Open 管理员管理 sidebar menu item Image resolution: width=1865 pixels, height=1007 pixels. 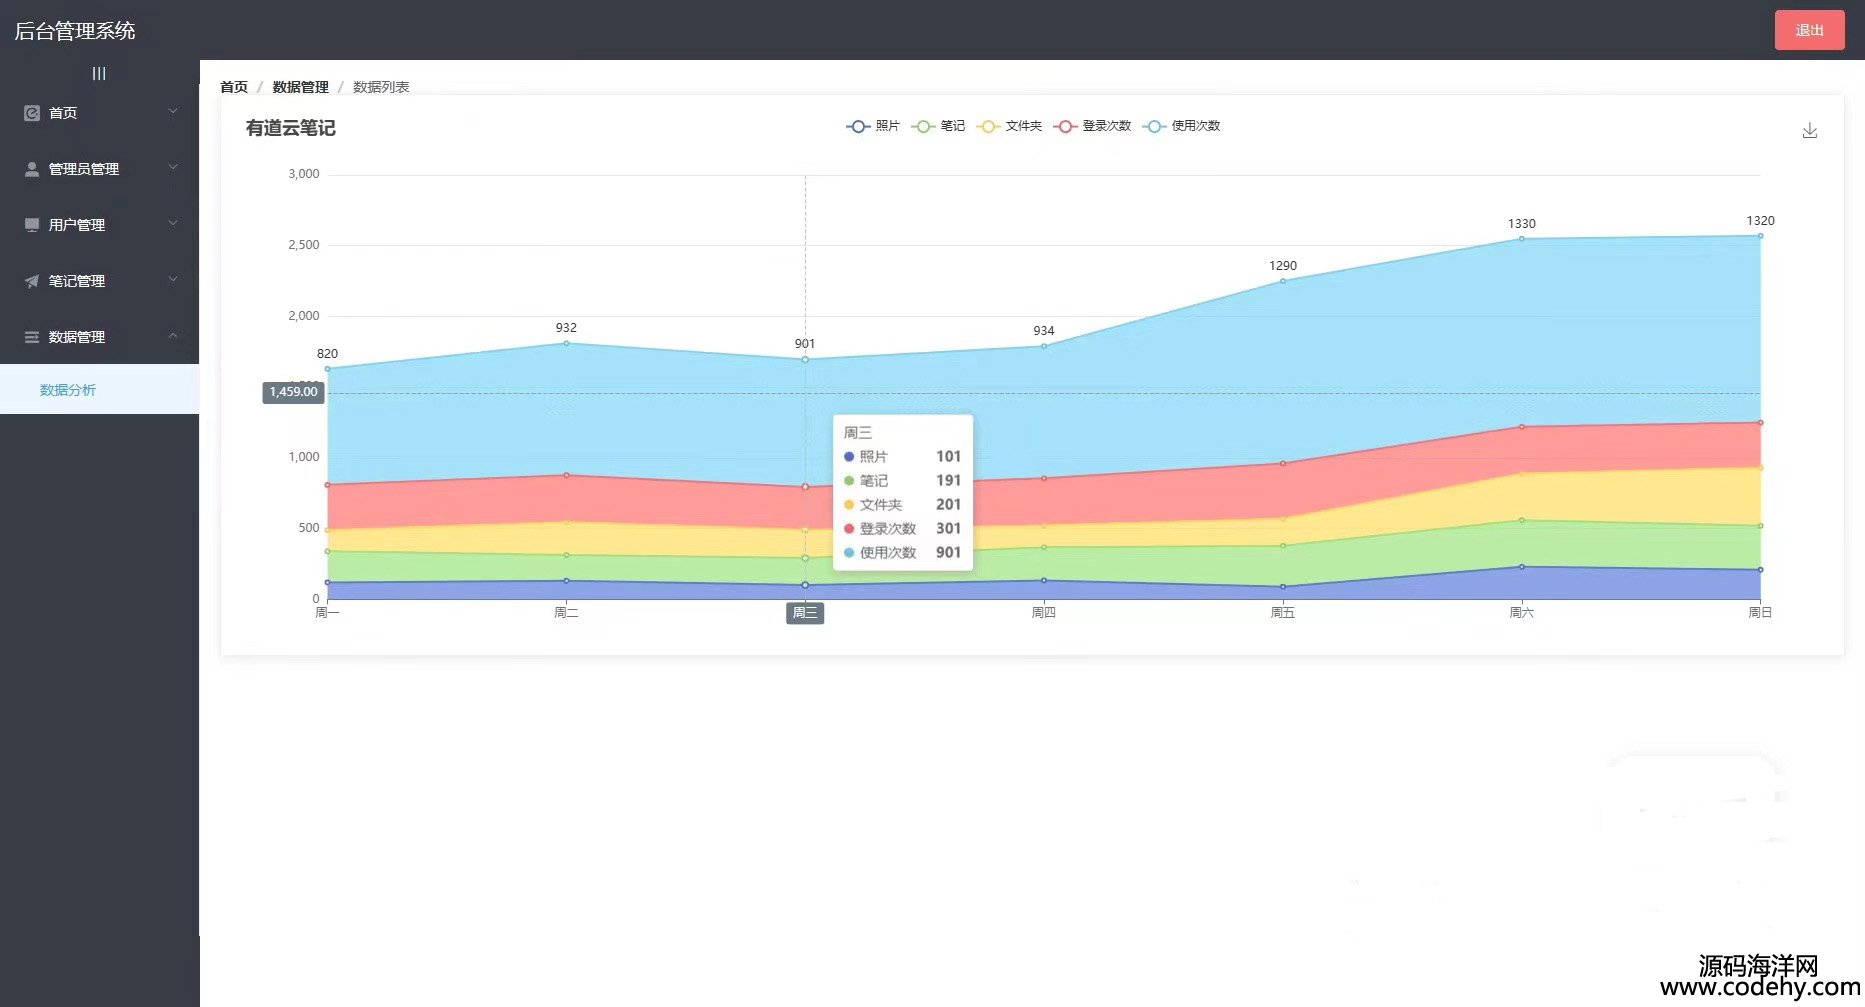tap(99, 169)
